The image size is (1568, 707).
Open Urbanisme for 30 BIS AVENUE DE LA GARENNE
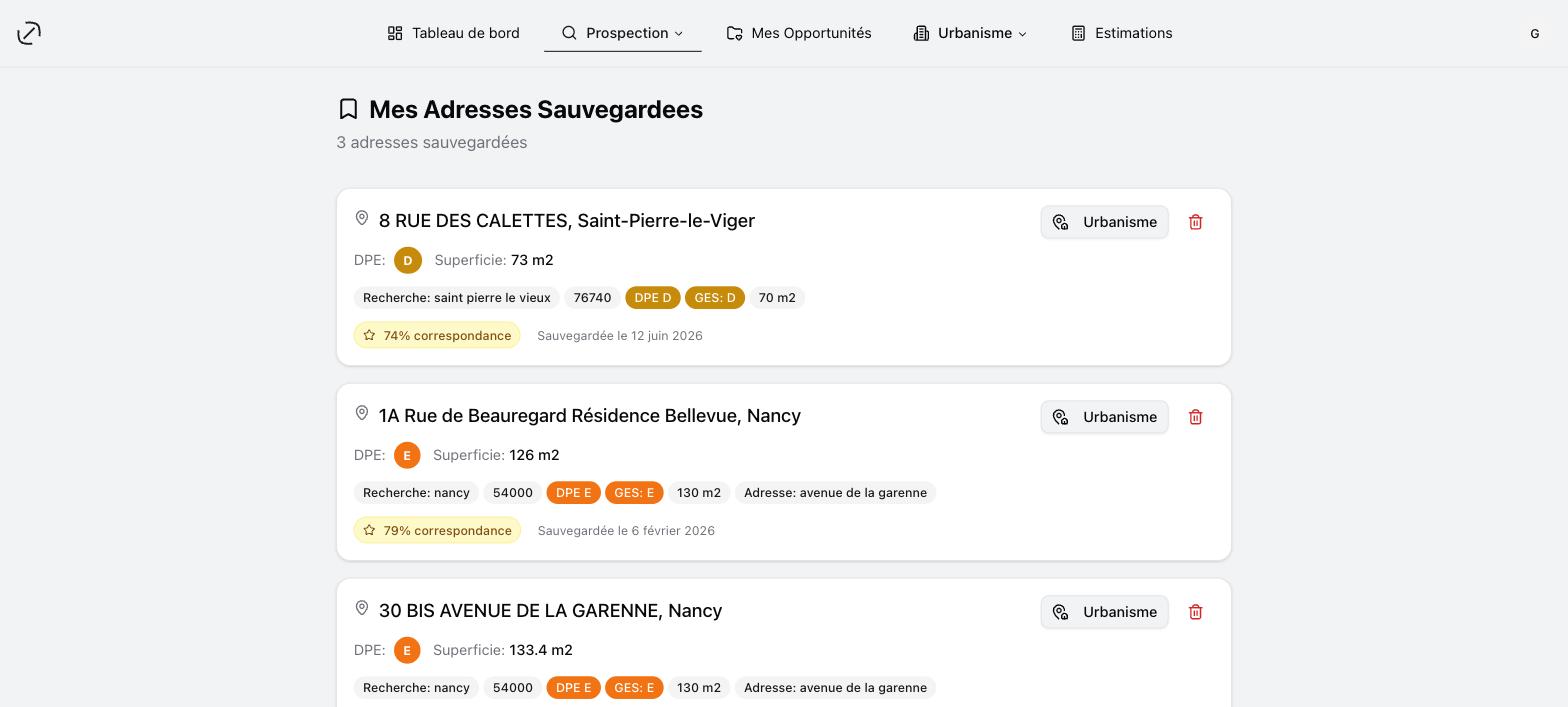click(x=1105, y=612)
